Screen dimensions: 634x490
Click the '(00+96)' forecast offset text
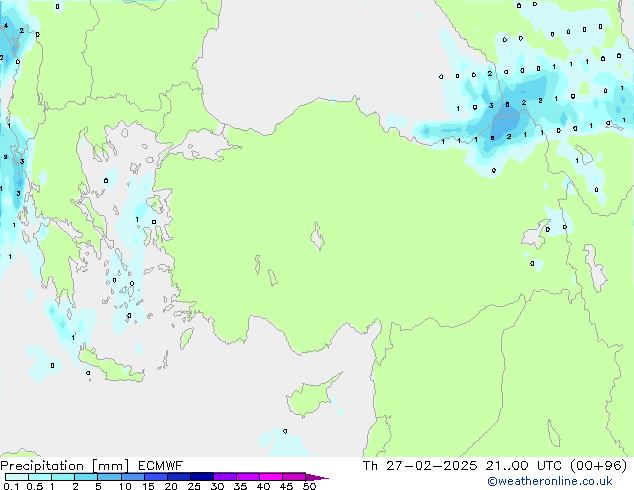click(598, 465)
